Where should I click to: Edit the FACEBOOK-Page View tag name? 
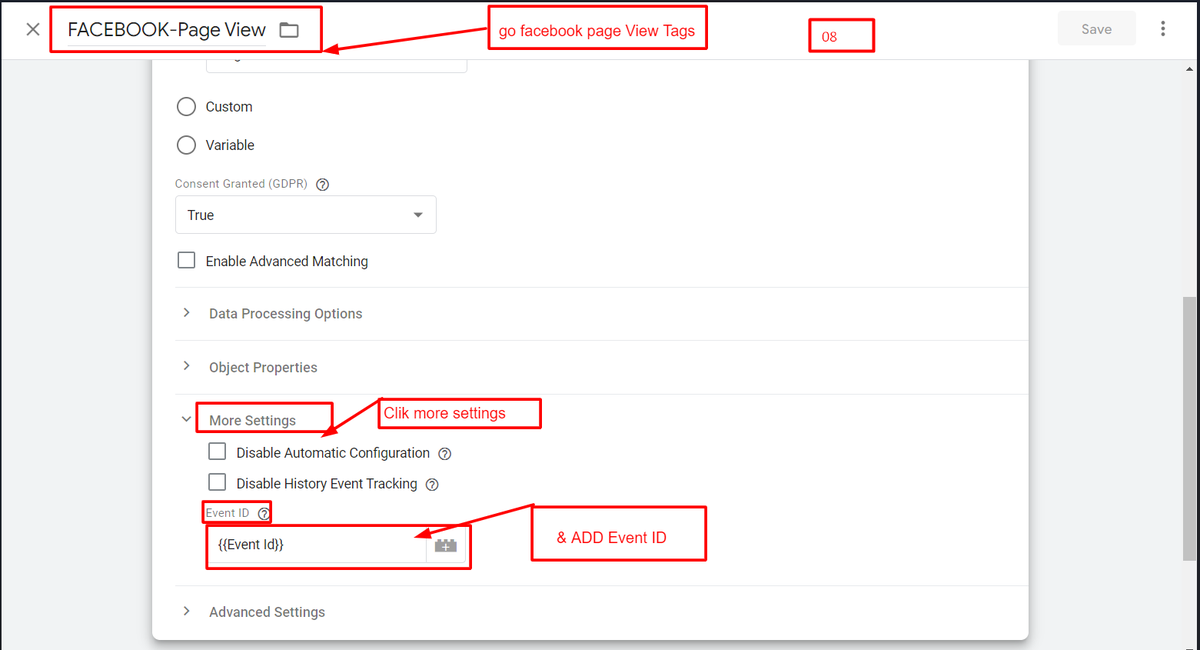pyautogui.click(x=166, y=30)
